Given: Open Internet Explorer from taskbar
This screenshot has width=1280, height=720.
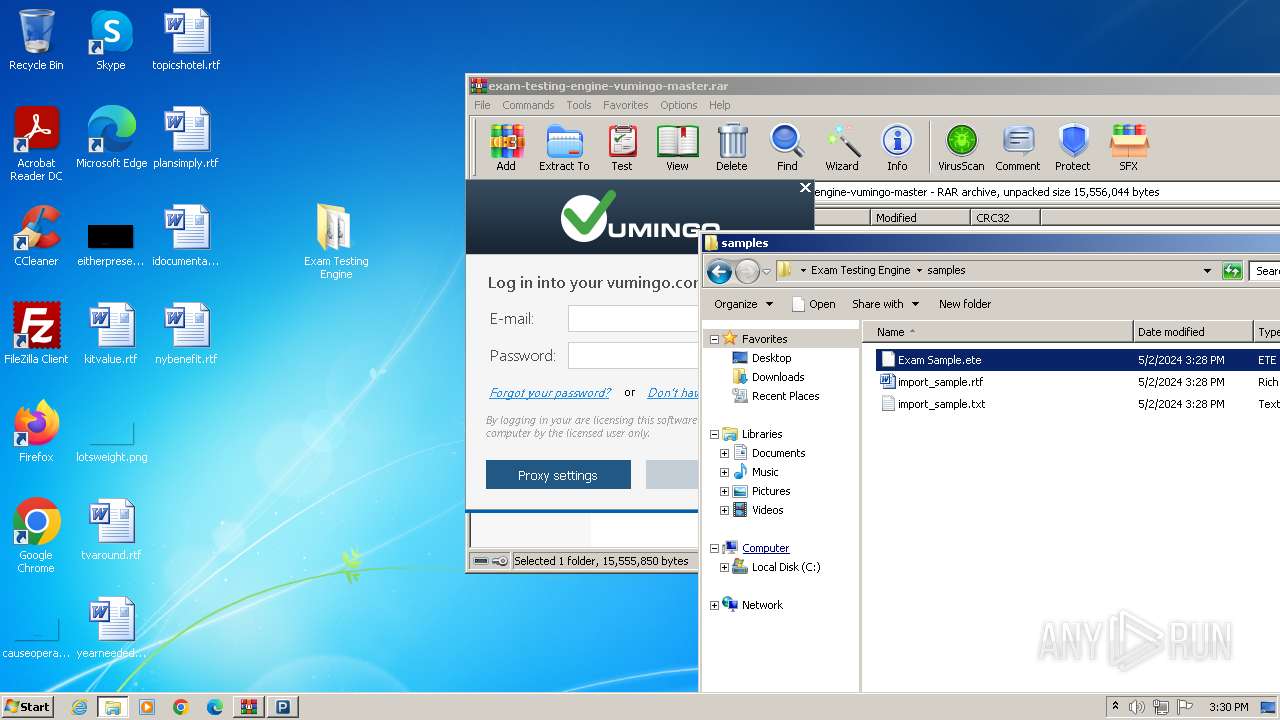Looking at the screenshot, I should click(79, 707).
